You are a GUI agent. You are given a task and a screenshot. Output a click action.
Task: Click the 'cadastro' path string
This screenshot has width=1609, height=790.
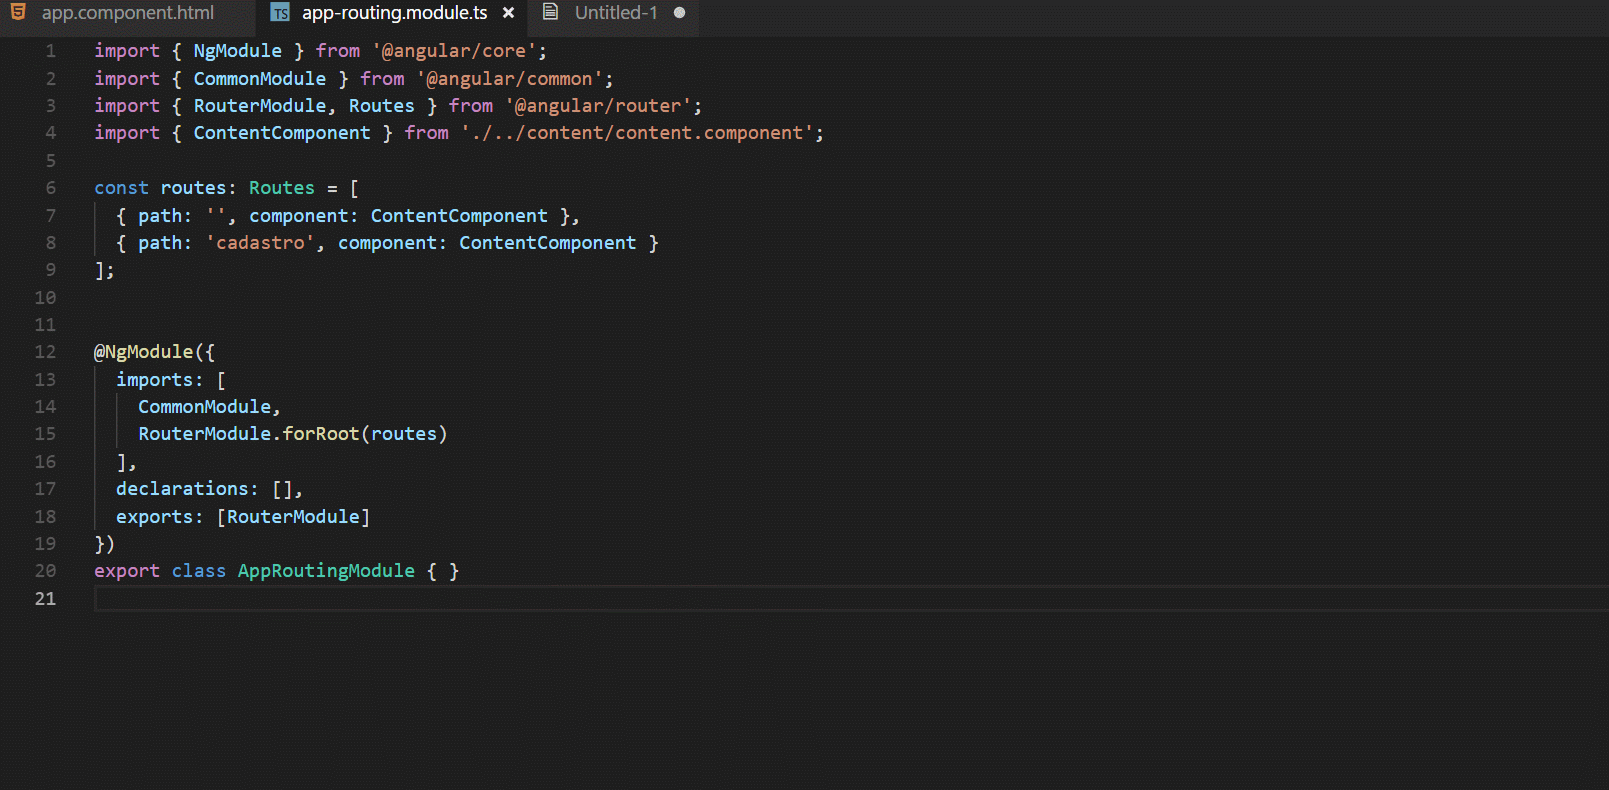(260, 243)
